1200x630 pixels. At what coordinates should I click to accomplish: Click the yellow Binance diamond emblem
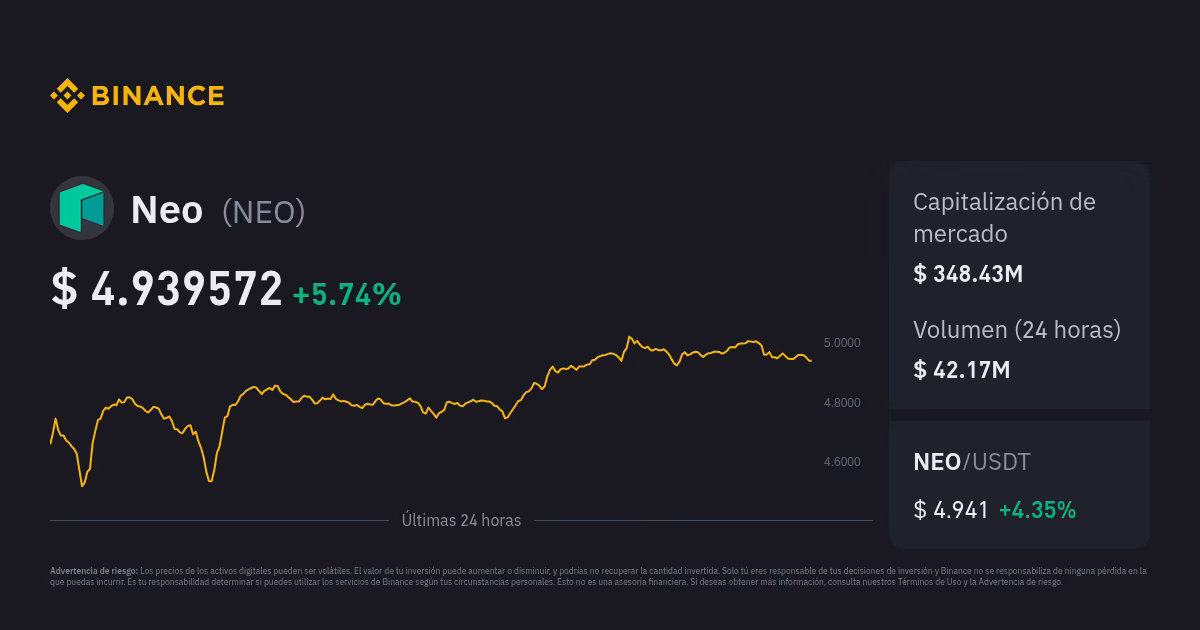tap(65, 95)
